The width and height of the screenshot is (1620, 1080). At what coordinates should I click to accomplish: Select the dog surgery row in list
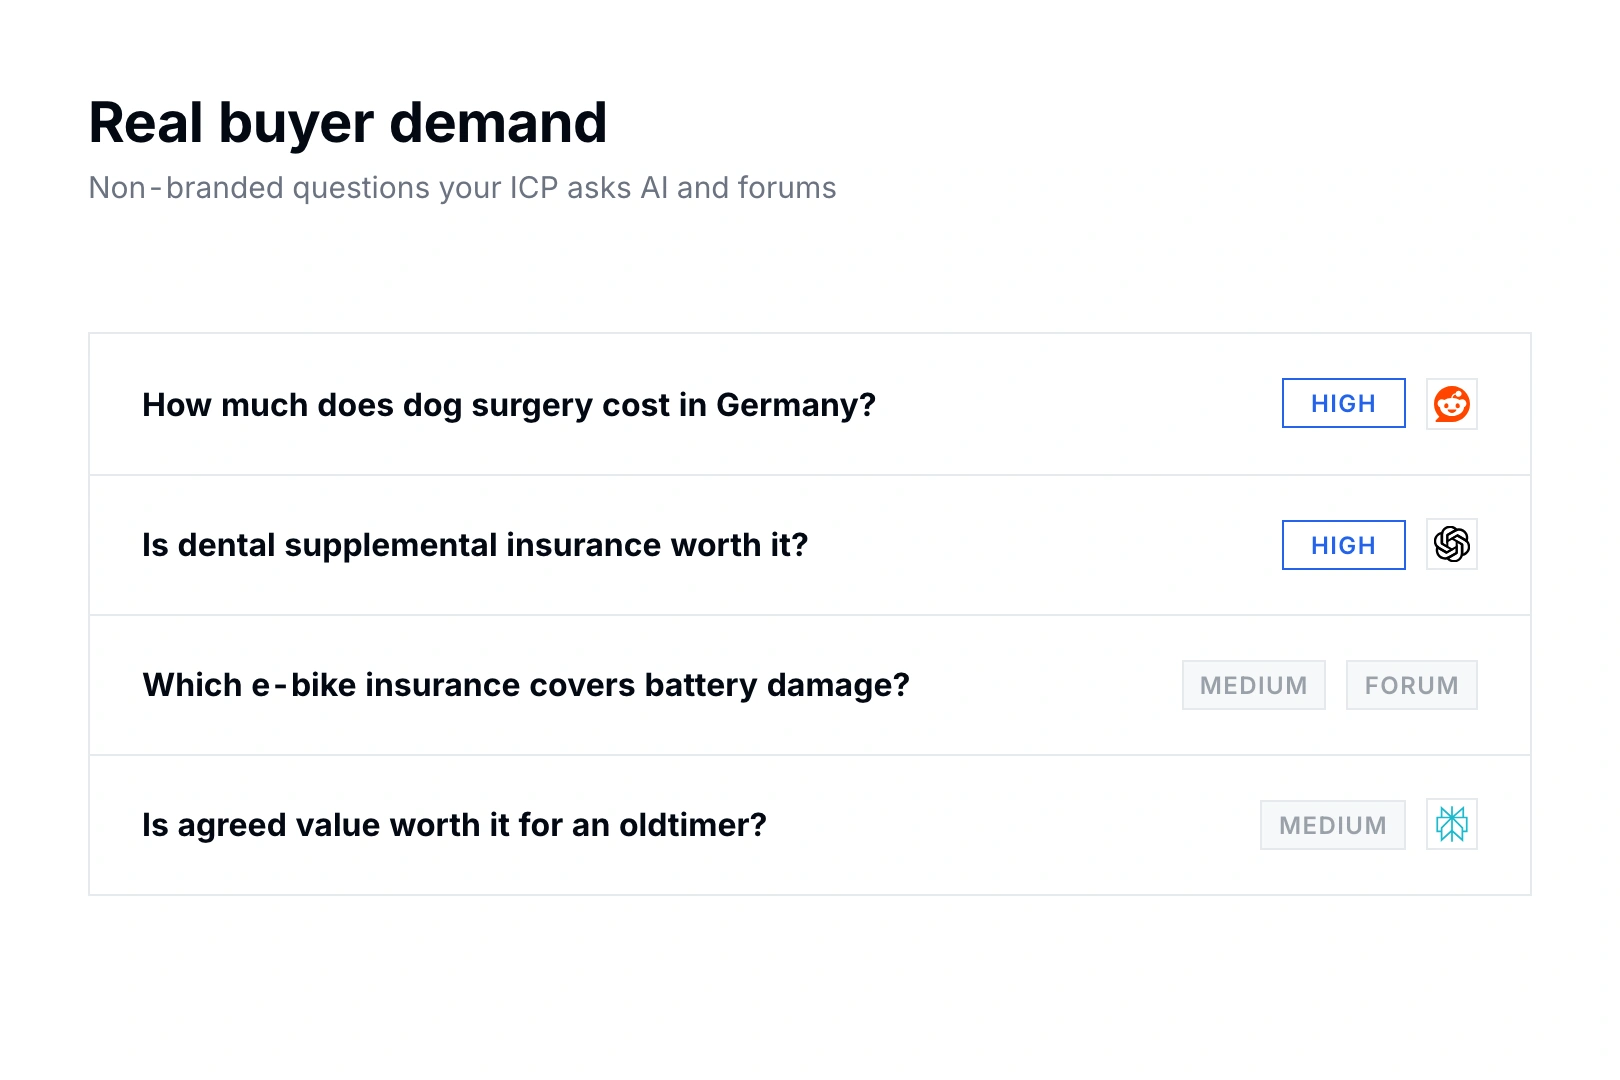pyautogui.click(x=810, y=404)
